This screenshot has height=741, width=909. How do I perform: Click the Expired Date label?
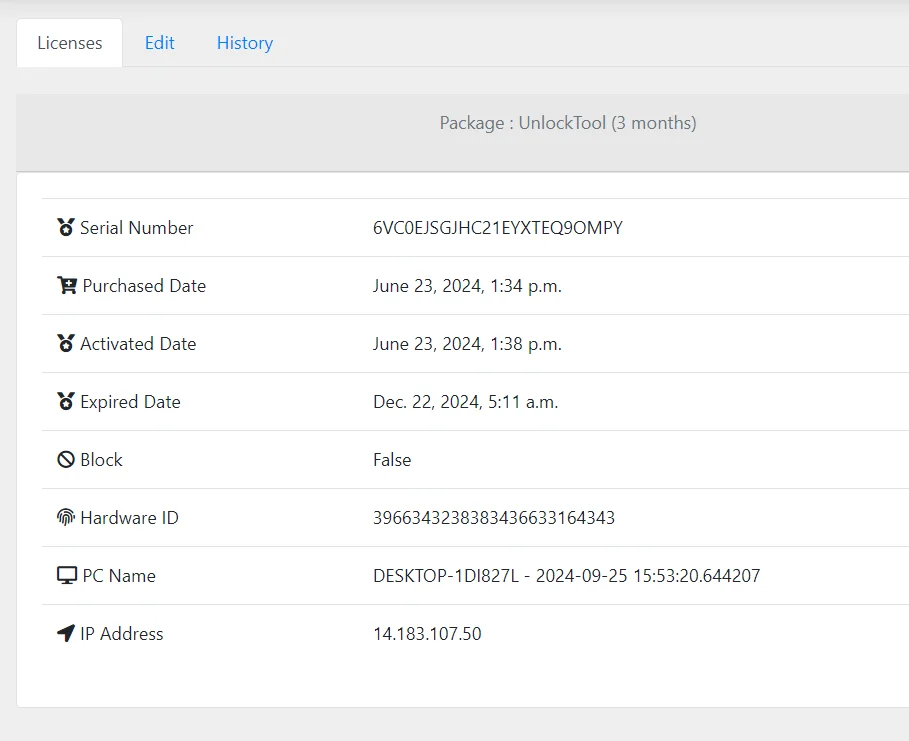pos(130,402)
